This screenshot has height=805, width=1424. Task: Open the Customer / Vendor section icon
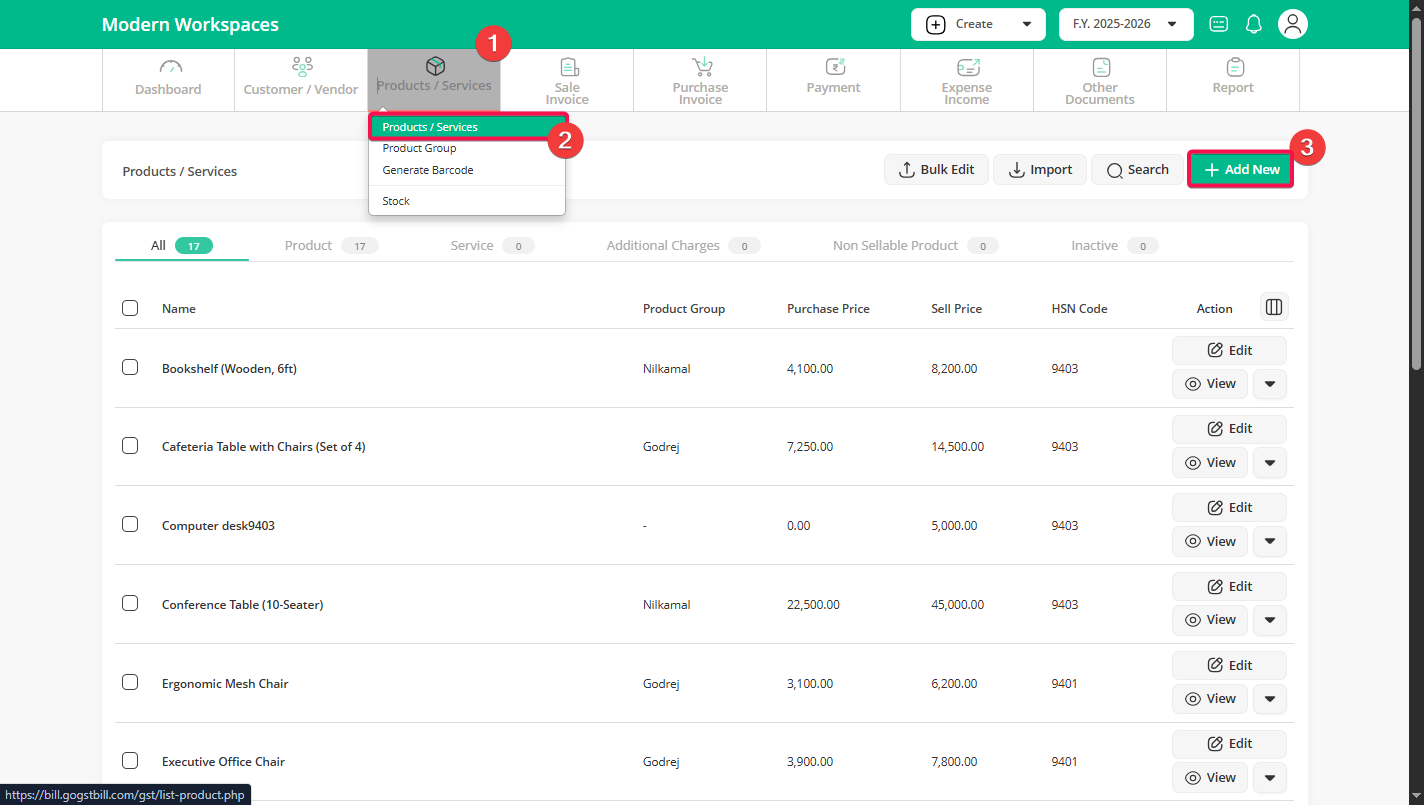point(302,67)
